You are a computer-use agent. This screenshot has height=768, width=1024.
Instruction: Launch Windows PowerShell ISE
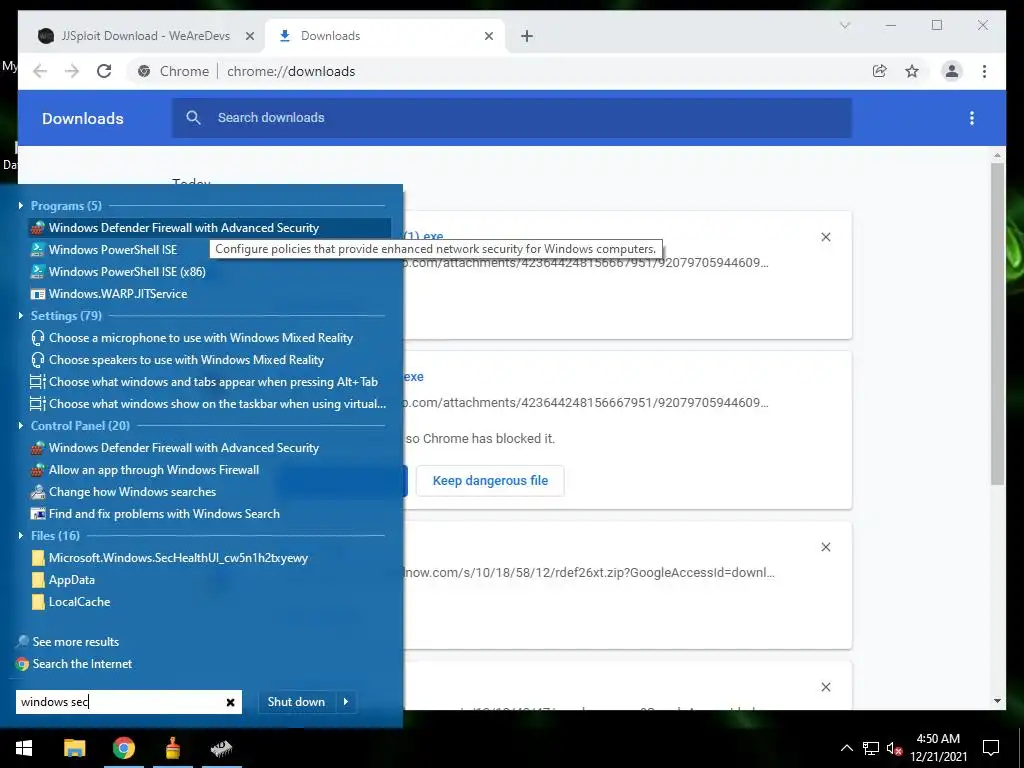(113, 249)
